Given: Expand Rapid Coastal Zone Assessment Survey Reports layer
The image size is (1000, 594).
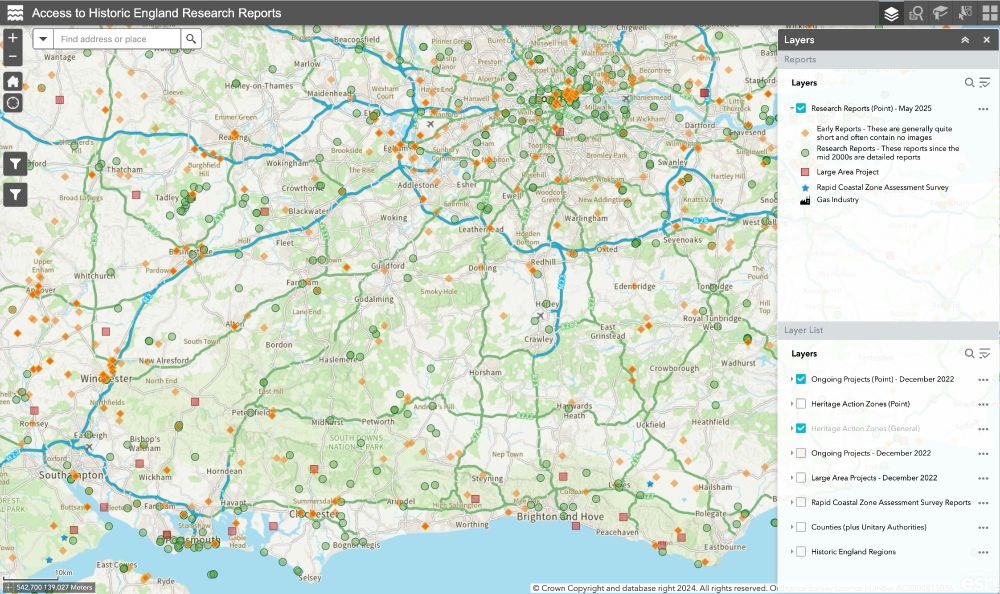Looking at the screenshot, I should tap(791, 502).
